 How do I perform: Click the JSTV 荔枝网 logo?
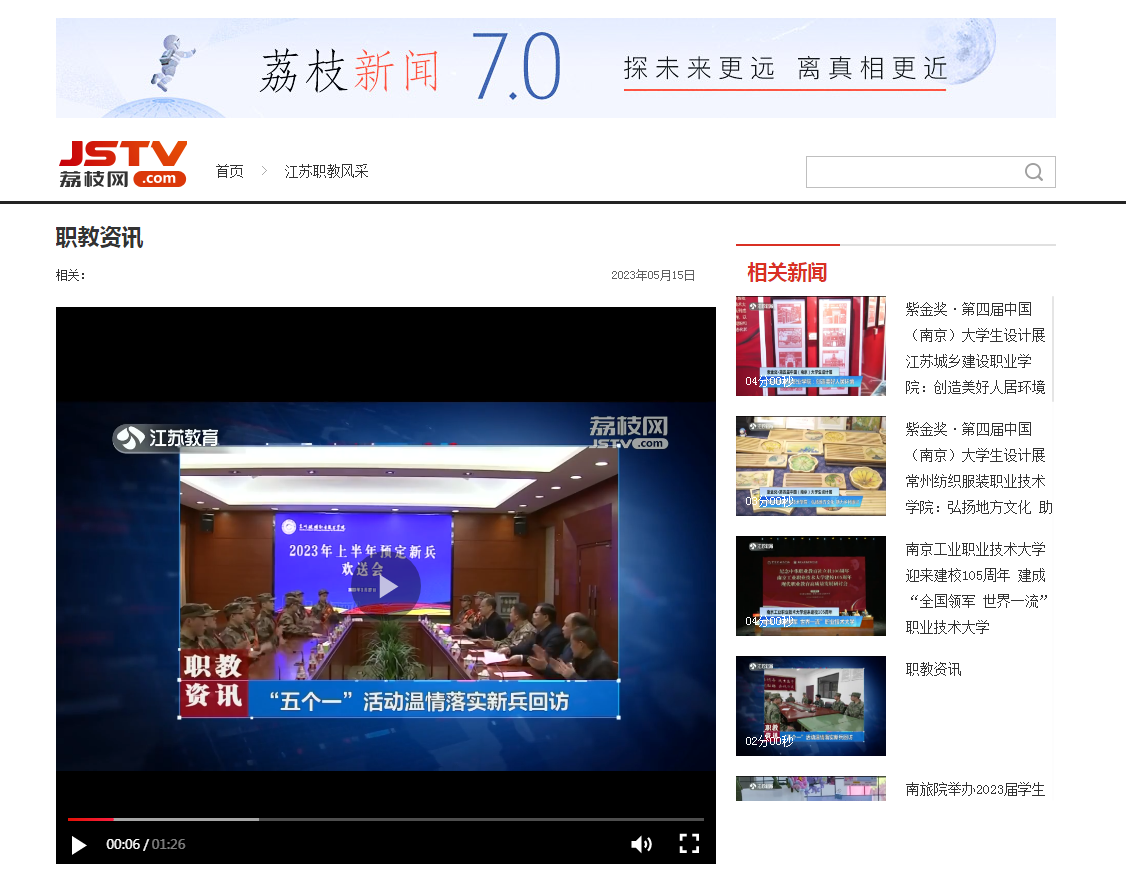pos(122,164)
